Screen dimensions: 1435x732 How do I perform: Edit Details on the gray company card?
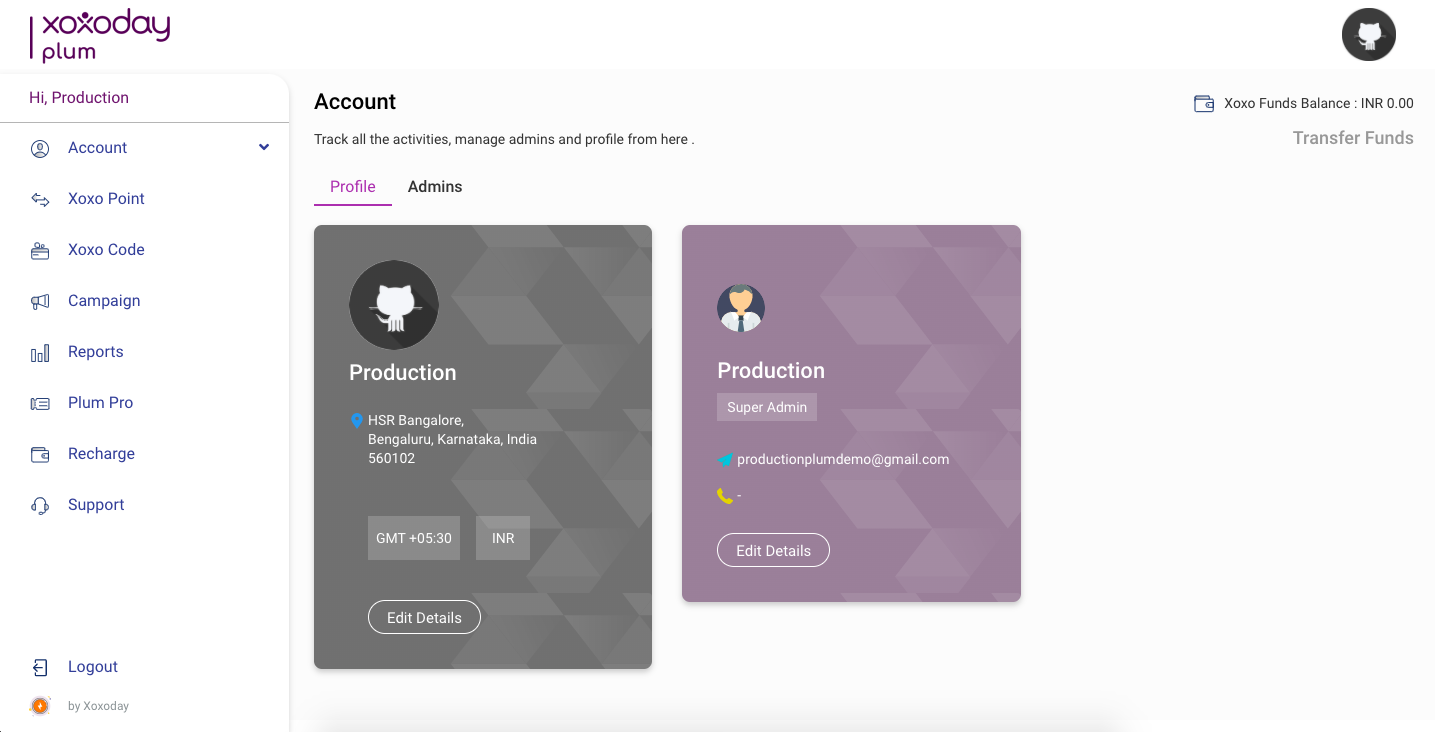coord(424,618)
